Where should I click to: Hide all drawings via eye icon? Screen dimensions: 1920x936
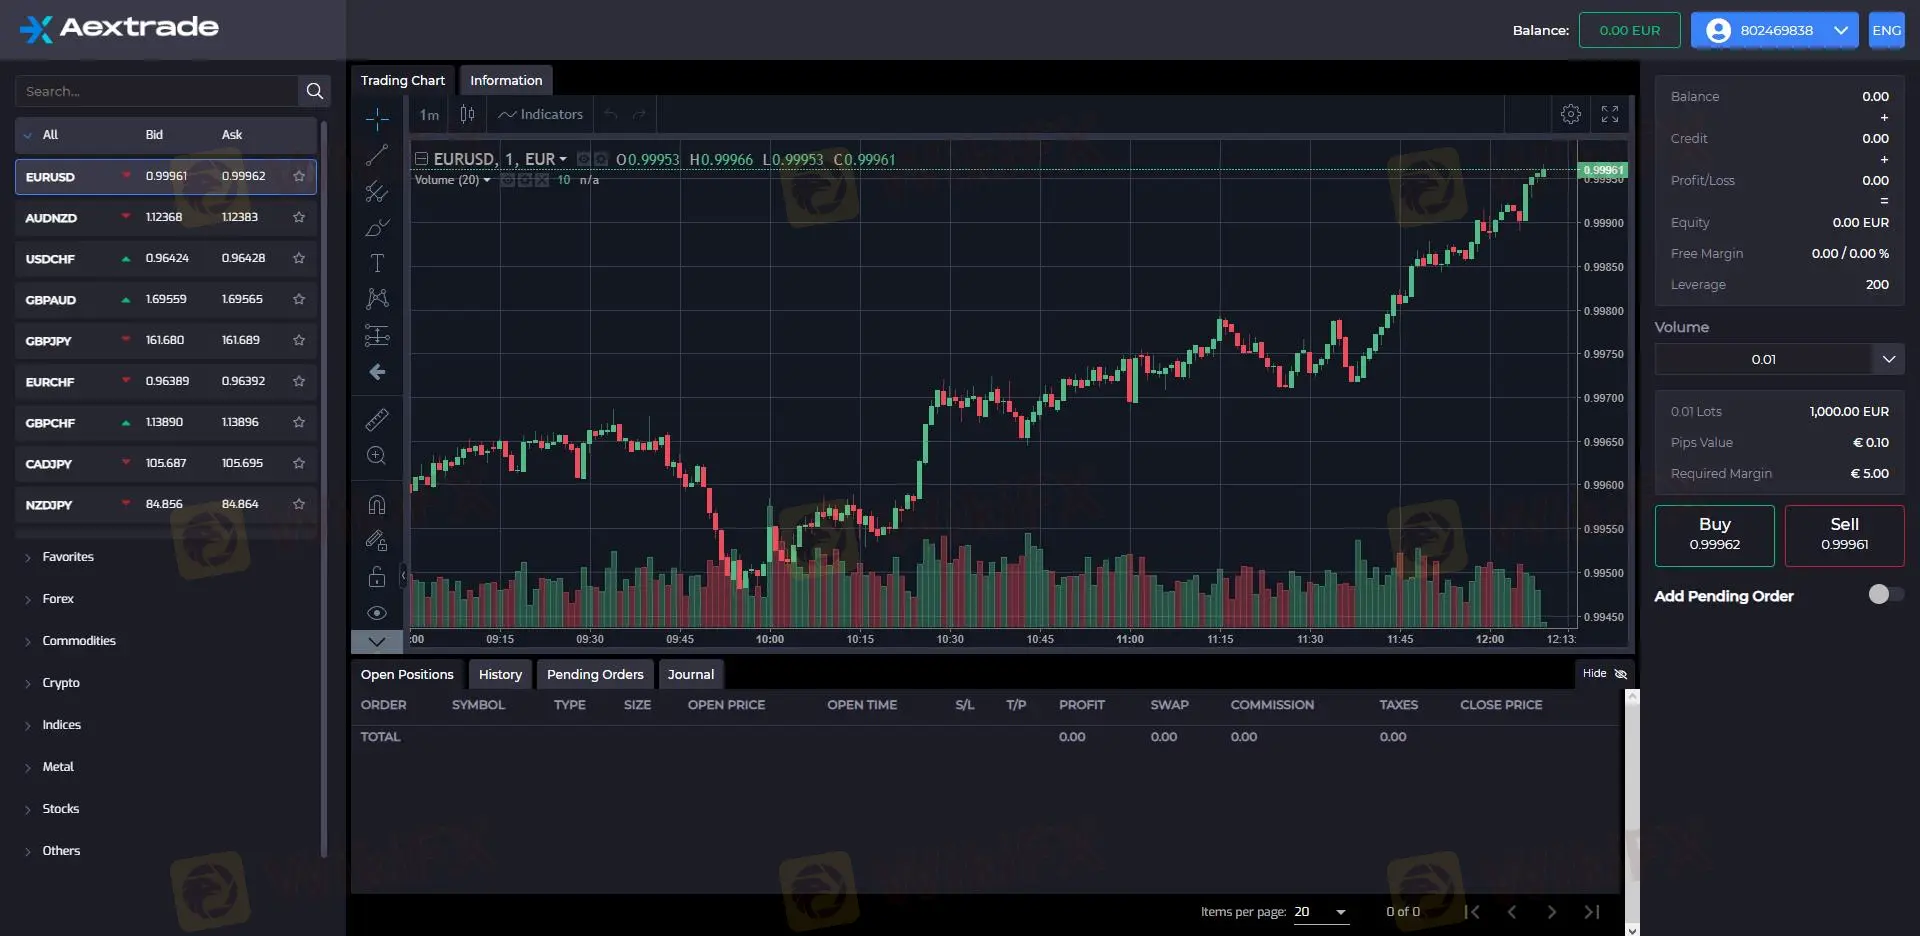377,613
